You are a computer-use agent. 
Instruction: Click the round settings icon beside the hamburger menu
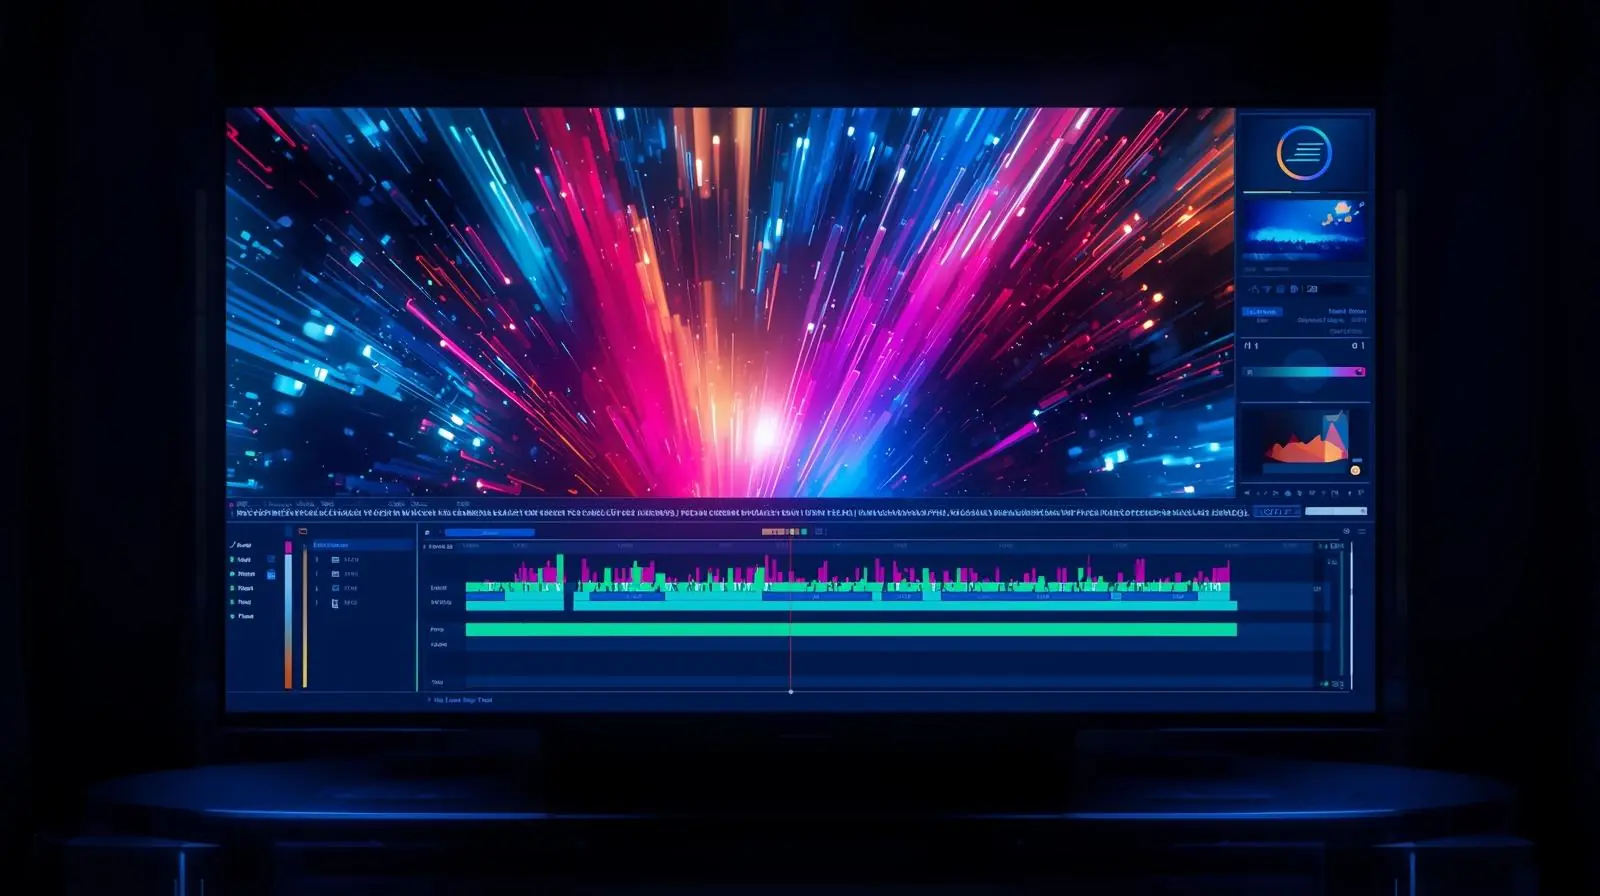1346,532
